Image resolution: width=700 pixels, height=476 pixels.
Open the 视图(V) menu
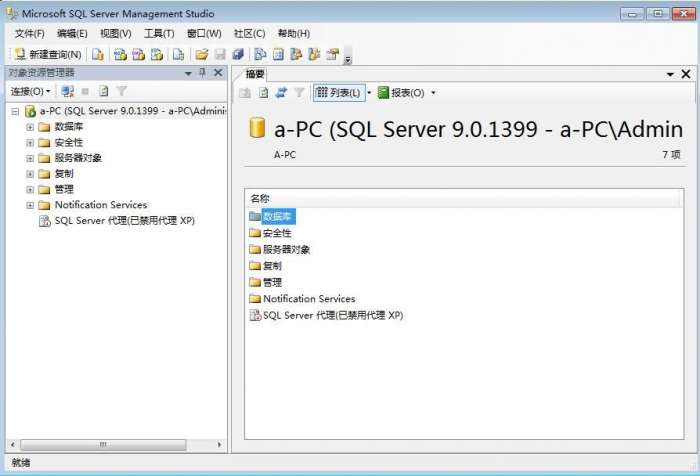116,34
